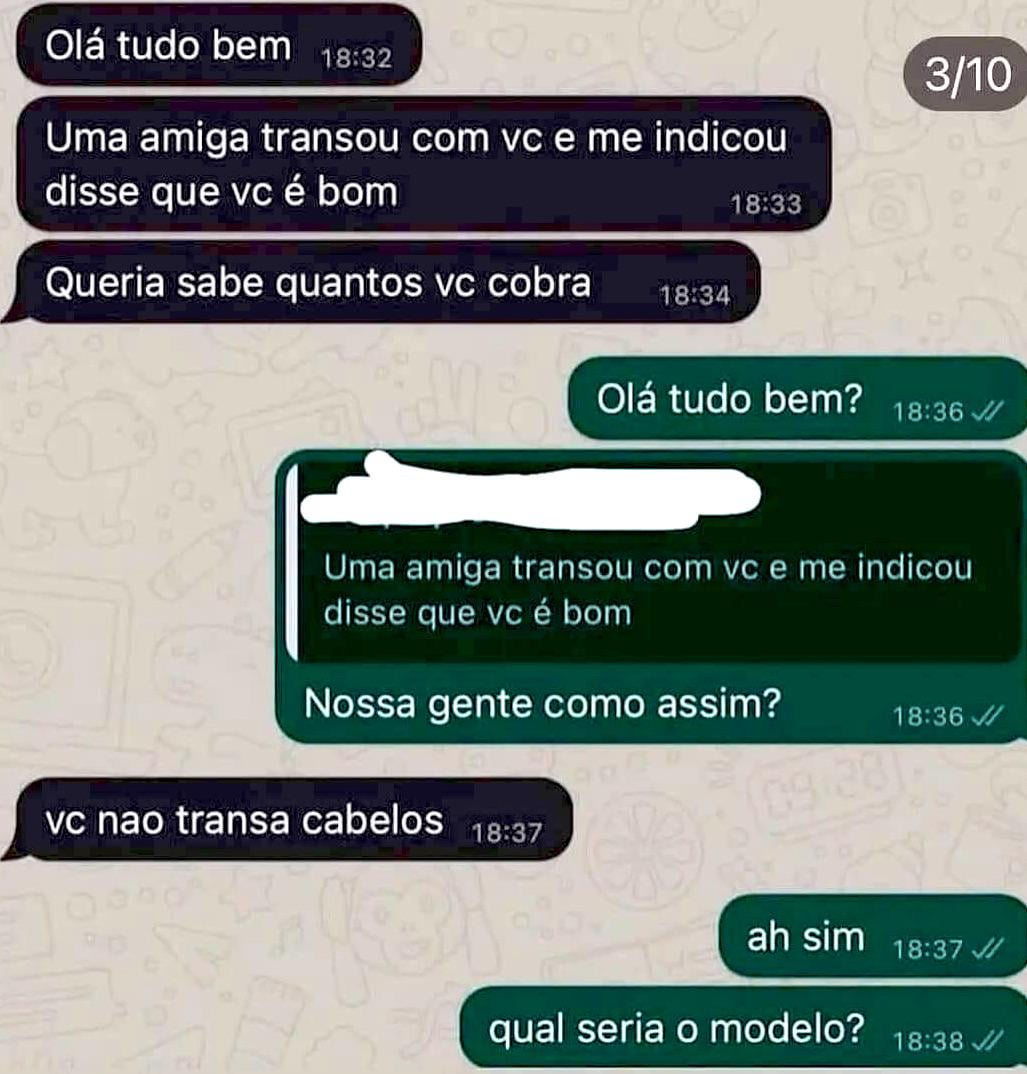Open the 'Uma amiga transou com vc' received message
The image size is (1027, 1074).
click(423, 164)
